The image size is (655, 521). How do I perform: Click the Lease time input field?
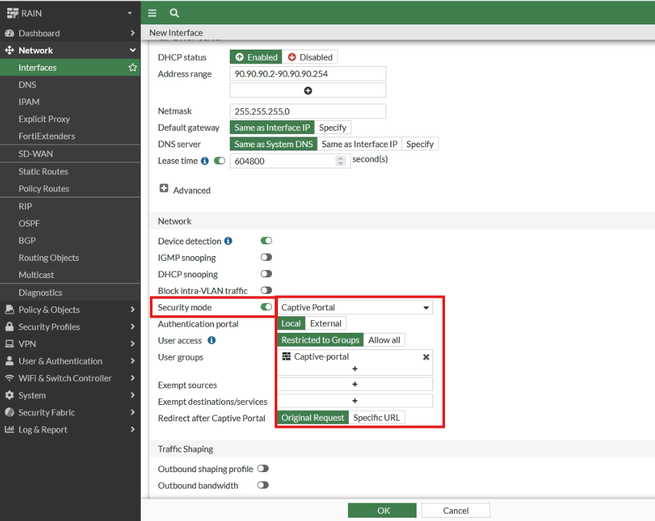[285, 160]
